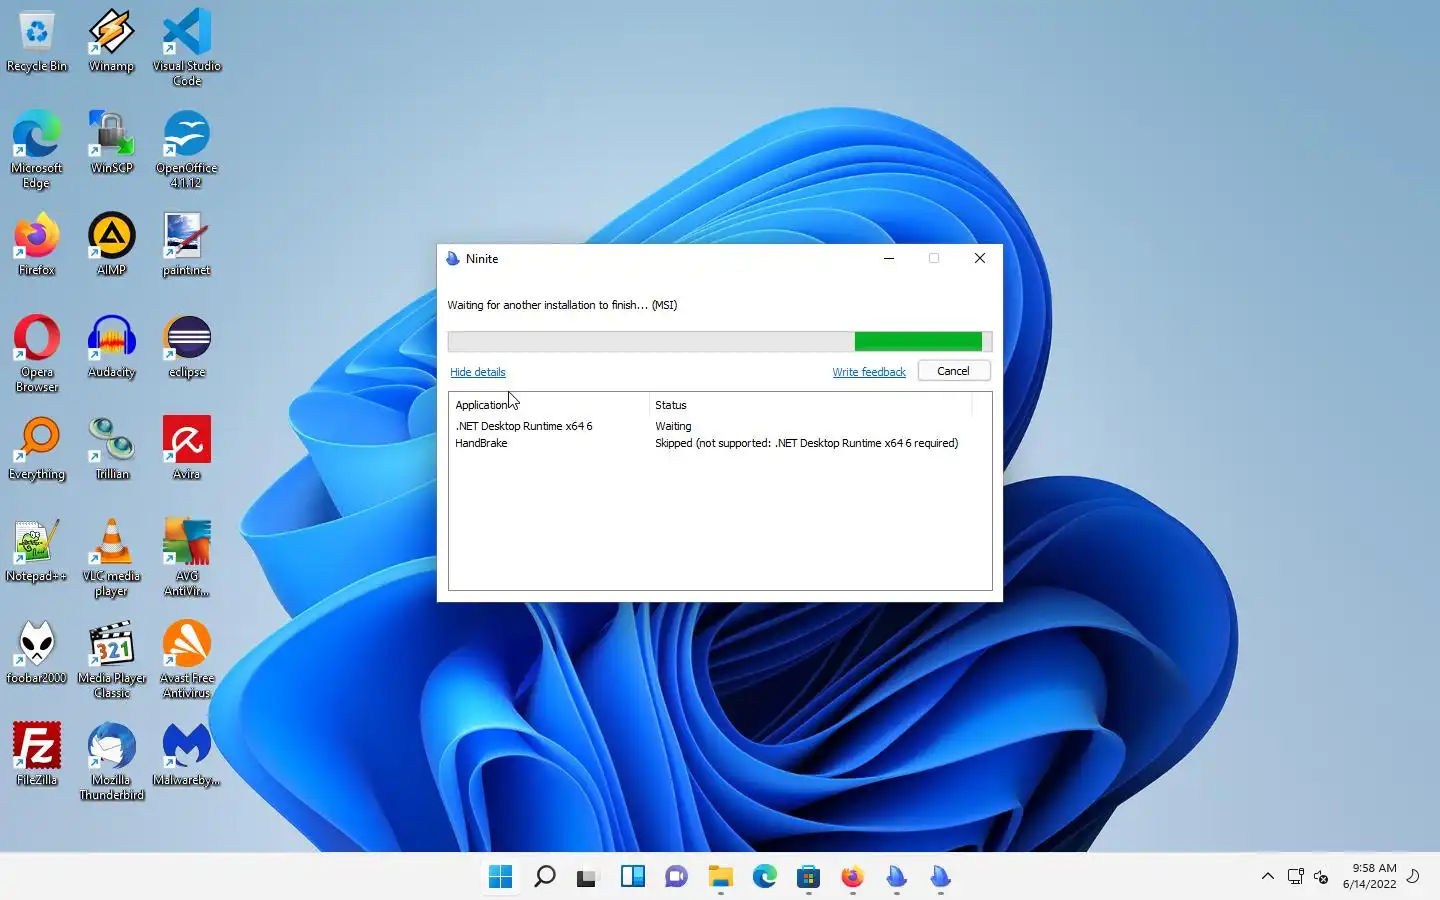This screenshot has height=900, width=1440.
Task: Select the Avira desktop shortcut
Action: (x=187, y=449)
